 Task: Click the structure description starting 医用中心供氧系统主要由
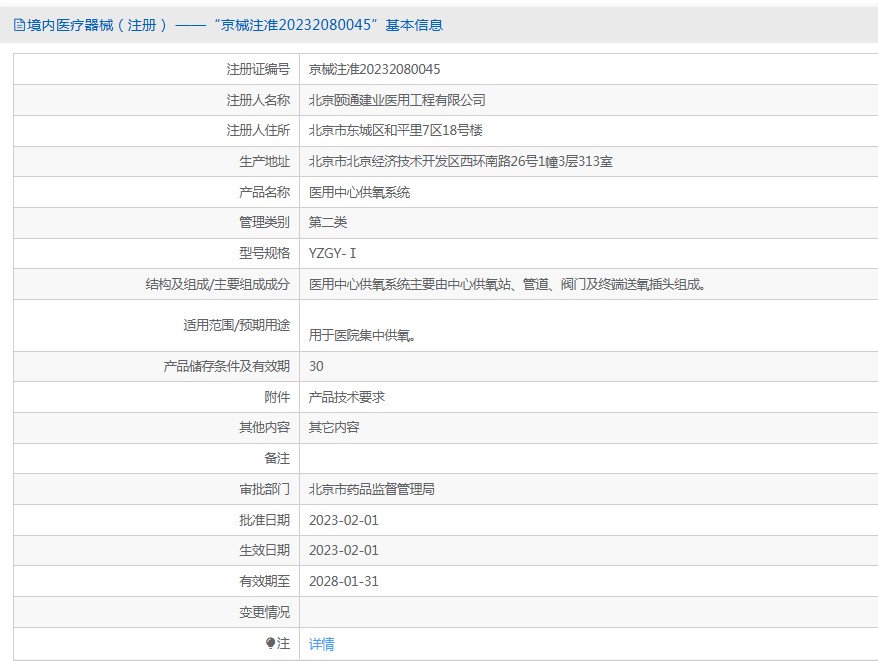pyautogui.click(x=507, y=284)
